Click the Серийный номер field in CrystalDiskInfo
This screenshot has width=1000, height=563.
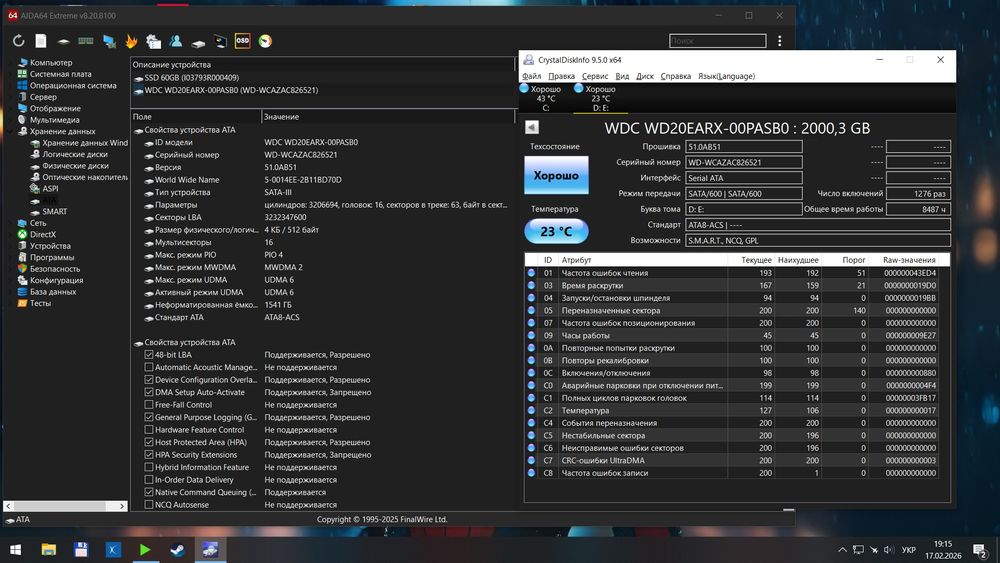click(x=744, y=163)
